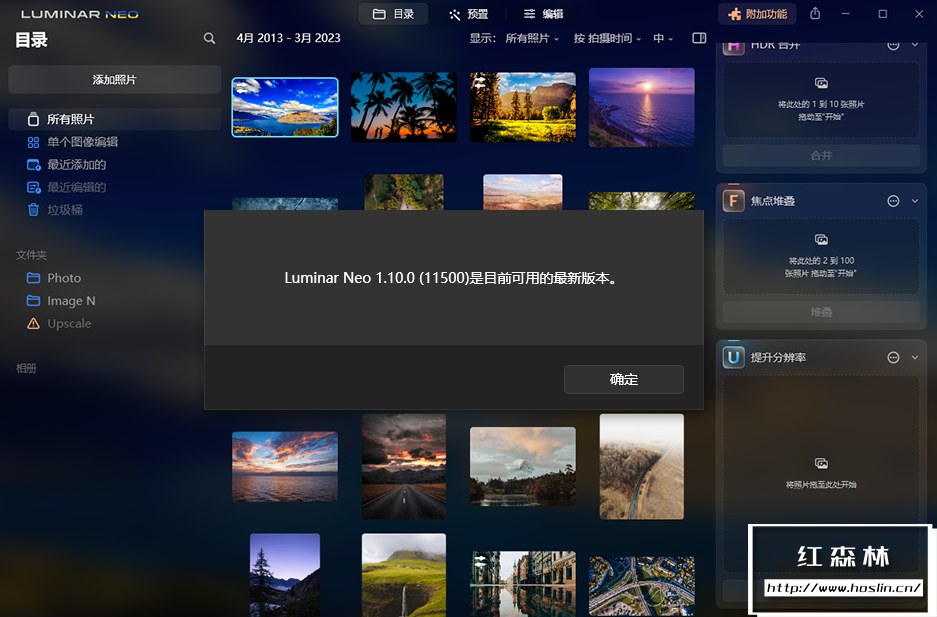This screenshot has height=617, width=937.
Task: Click the Image N folder icon
Action: click(33, 300)
